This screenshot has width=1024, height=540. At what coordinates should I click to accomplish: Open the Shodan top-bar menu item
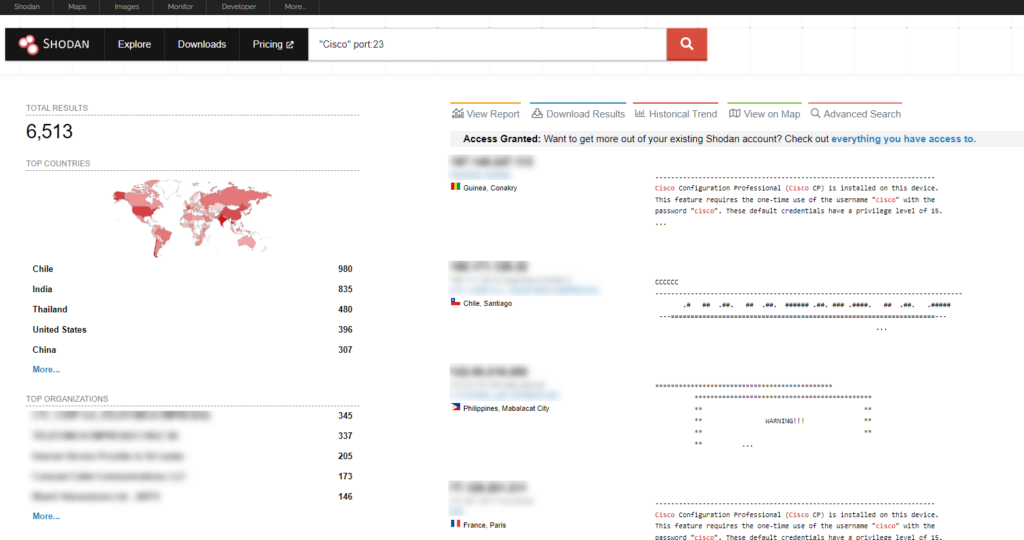(27, 7)
